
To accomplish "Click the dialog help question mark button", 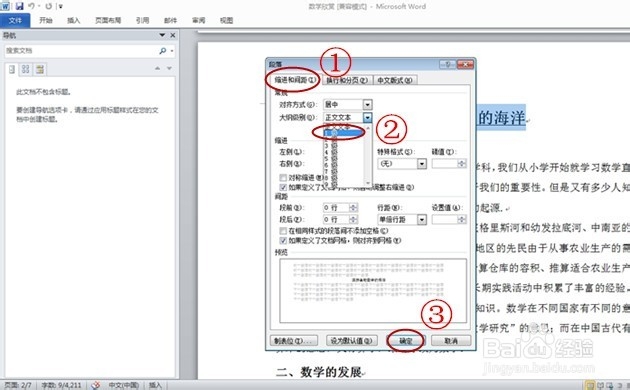I will pyautogui.click(x=448, y=64).
